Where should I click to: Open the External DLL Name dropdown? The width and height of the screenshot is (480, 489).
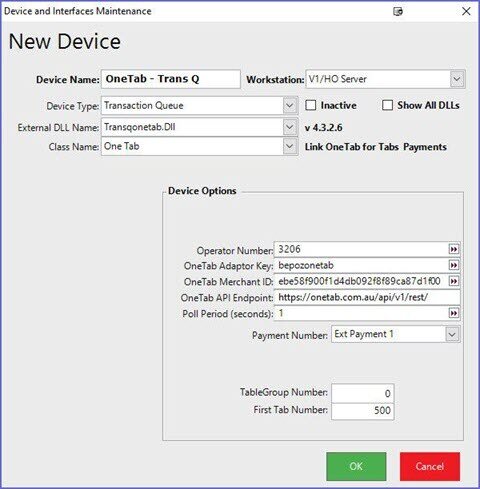[x=290, y=127]
